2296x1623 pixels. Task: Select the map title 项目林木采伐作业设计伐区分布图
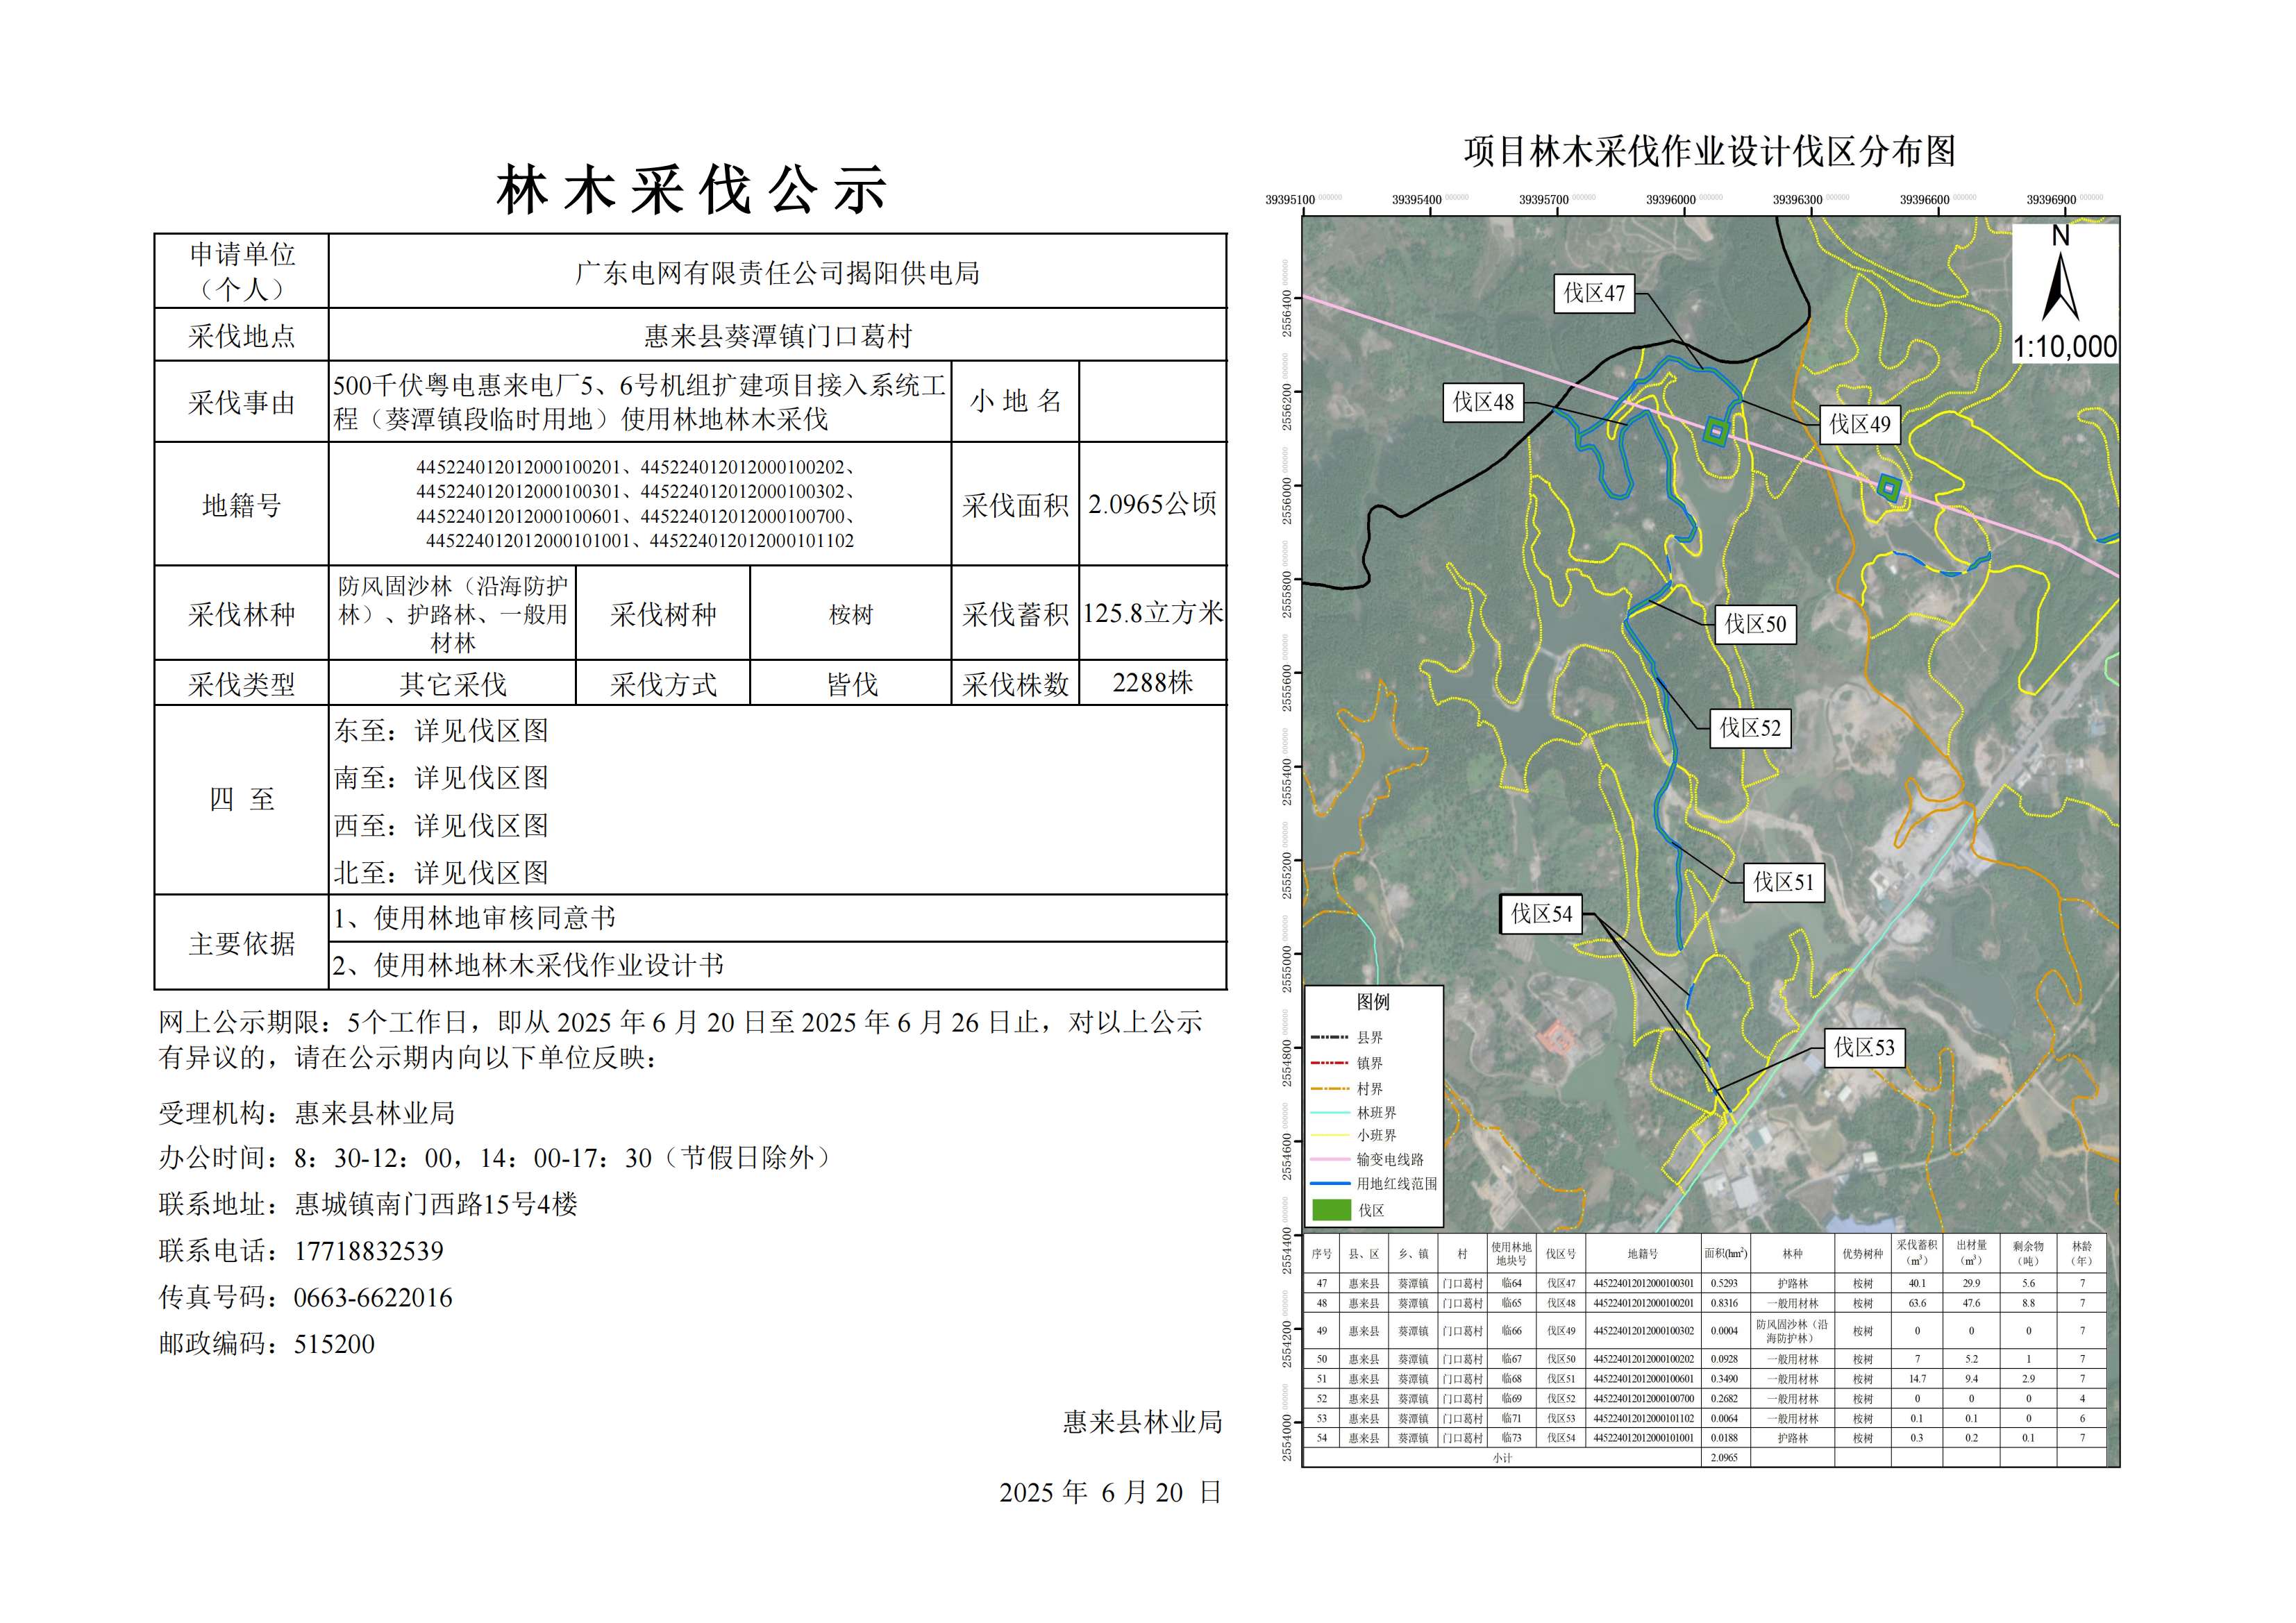[1710, 151]
